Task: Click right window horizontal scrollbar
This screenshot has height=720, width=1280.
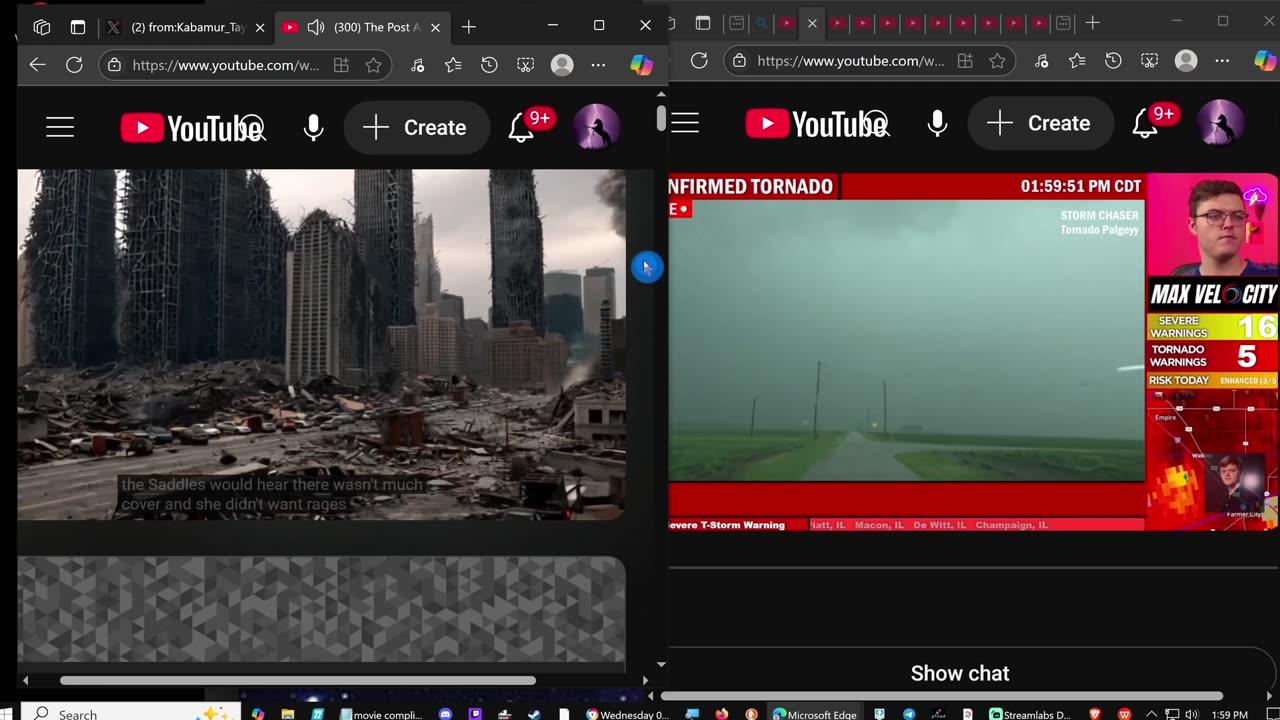Action: 942,696
